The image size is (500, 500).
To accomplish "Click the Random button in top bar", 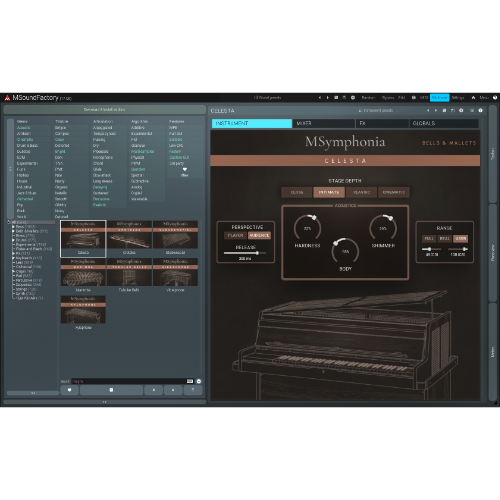I will pos(368,98).
